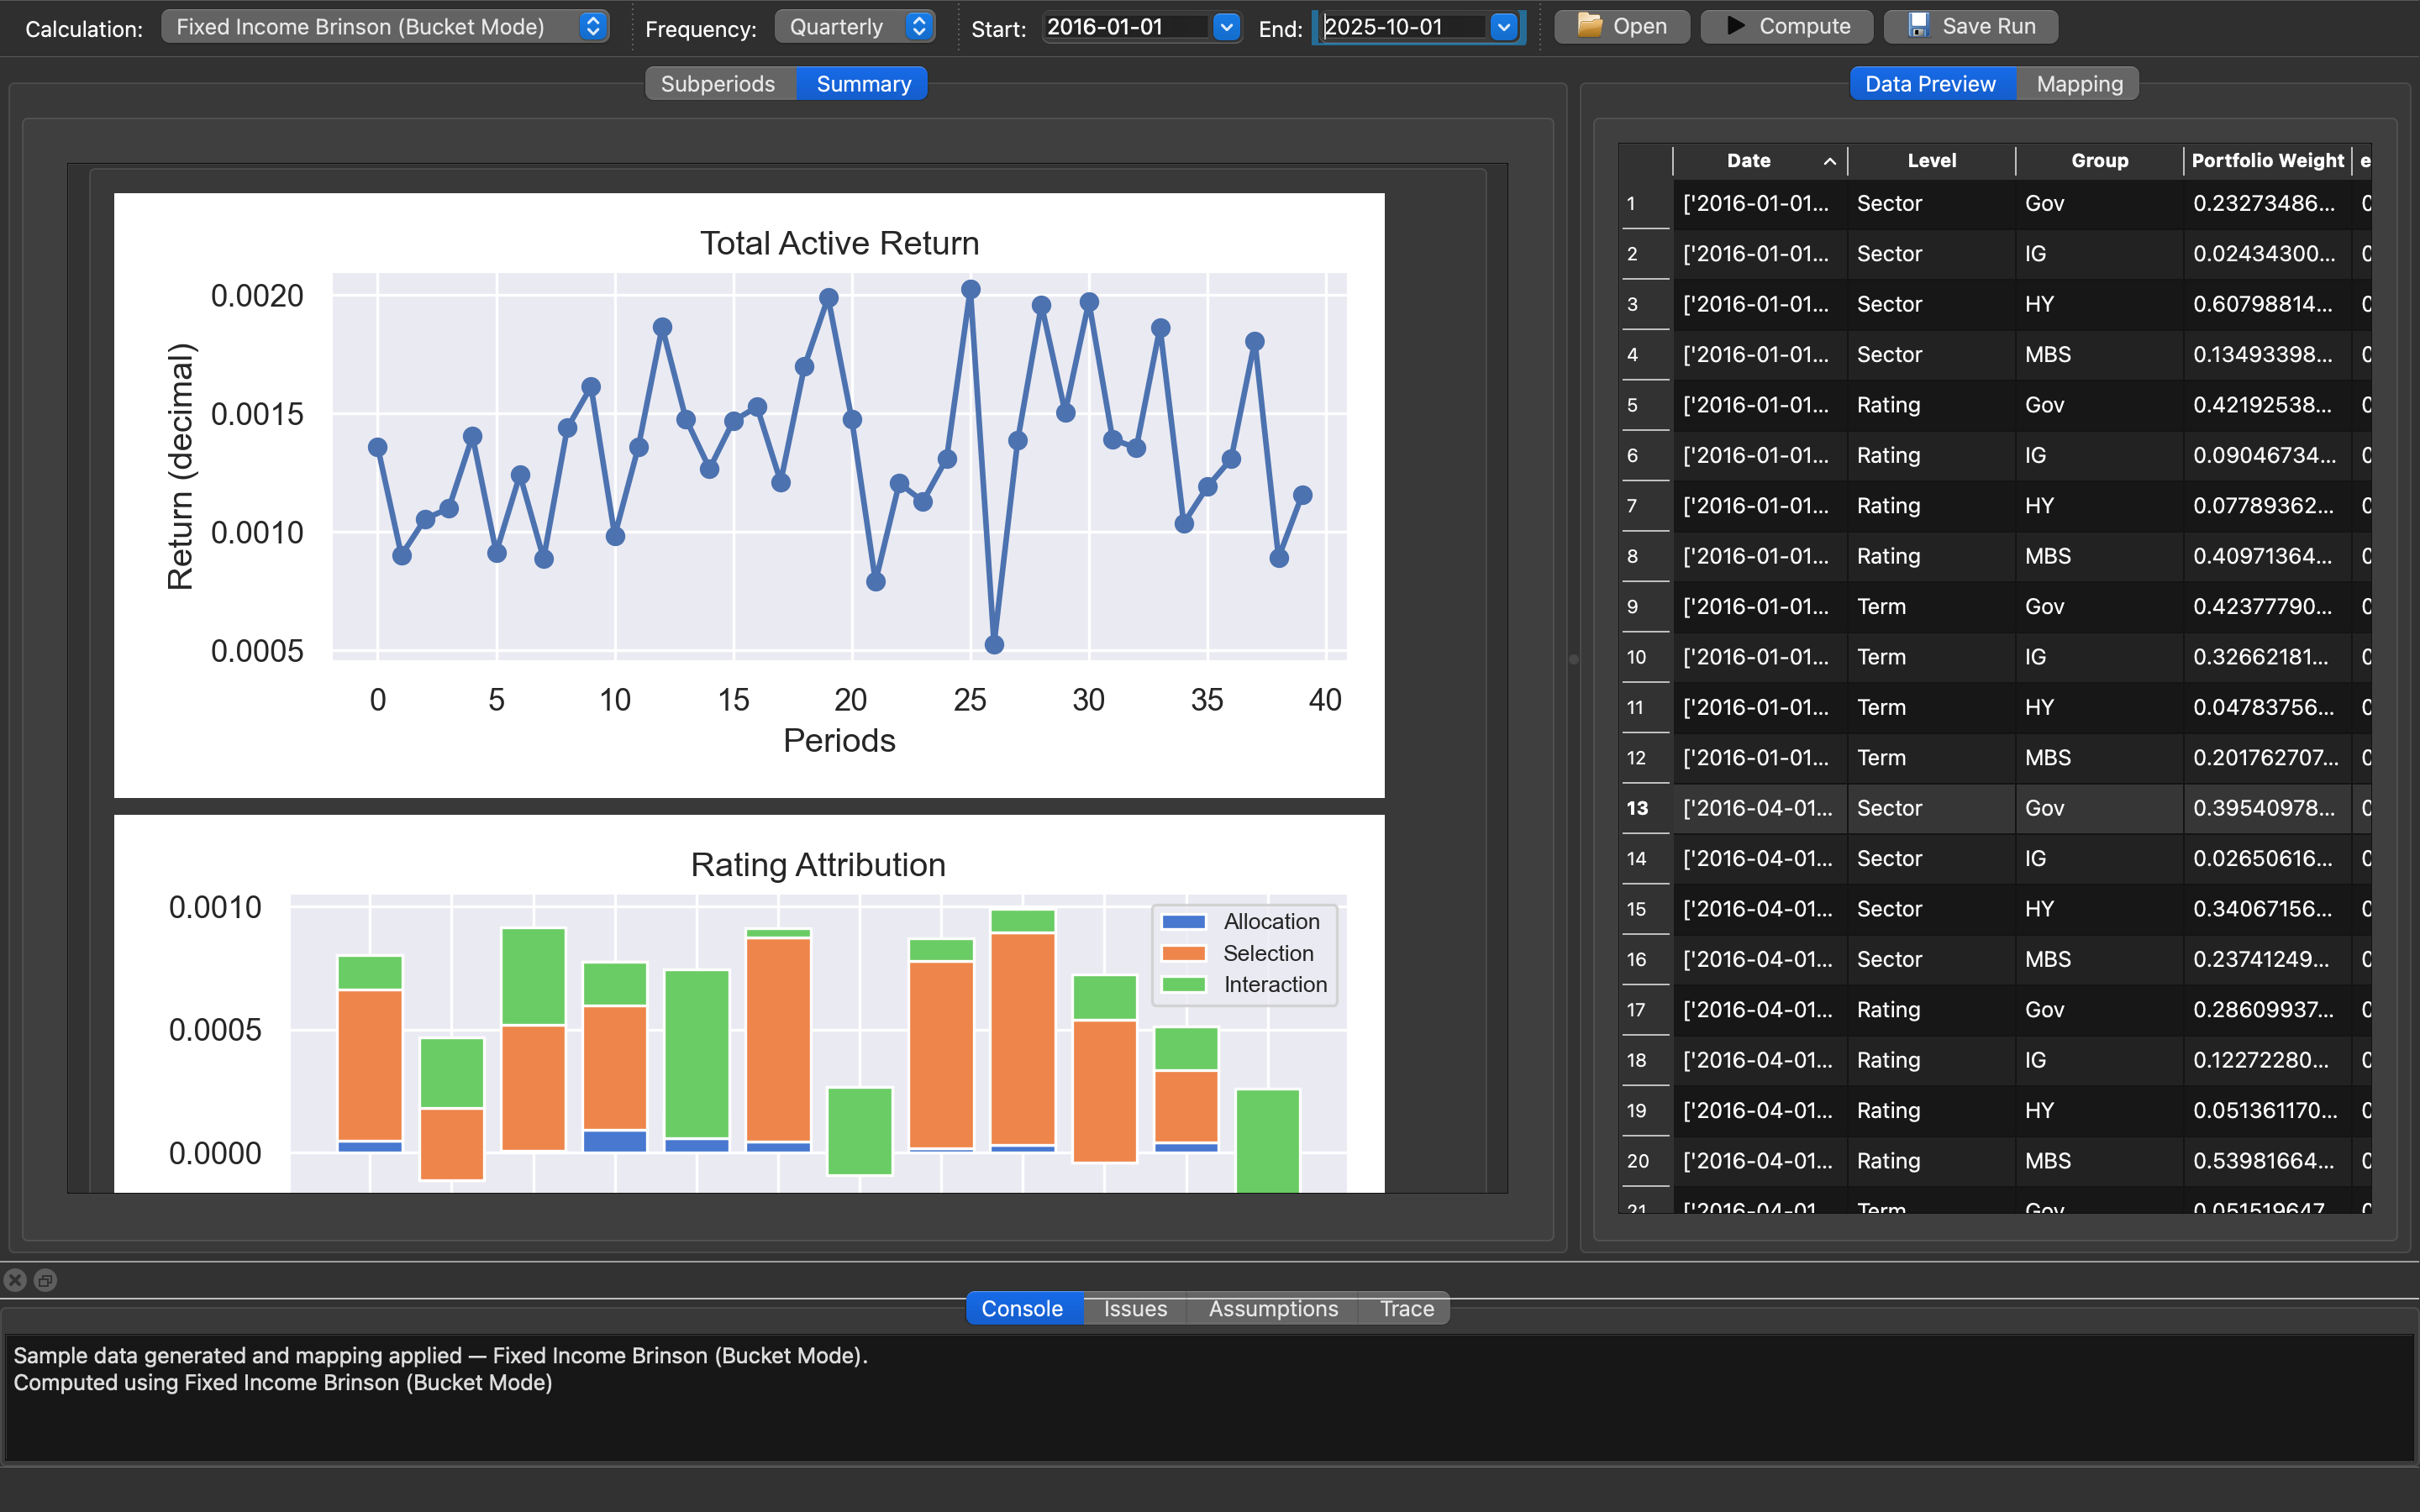Show the Assumptions tab
This screenshot has width=2420, height=1512.
pyautogui.click(x=1272, y=1308)
